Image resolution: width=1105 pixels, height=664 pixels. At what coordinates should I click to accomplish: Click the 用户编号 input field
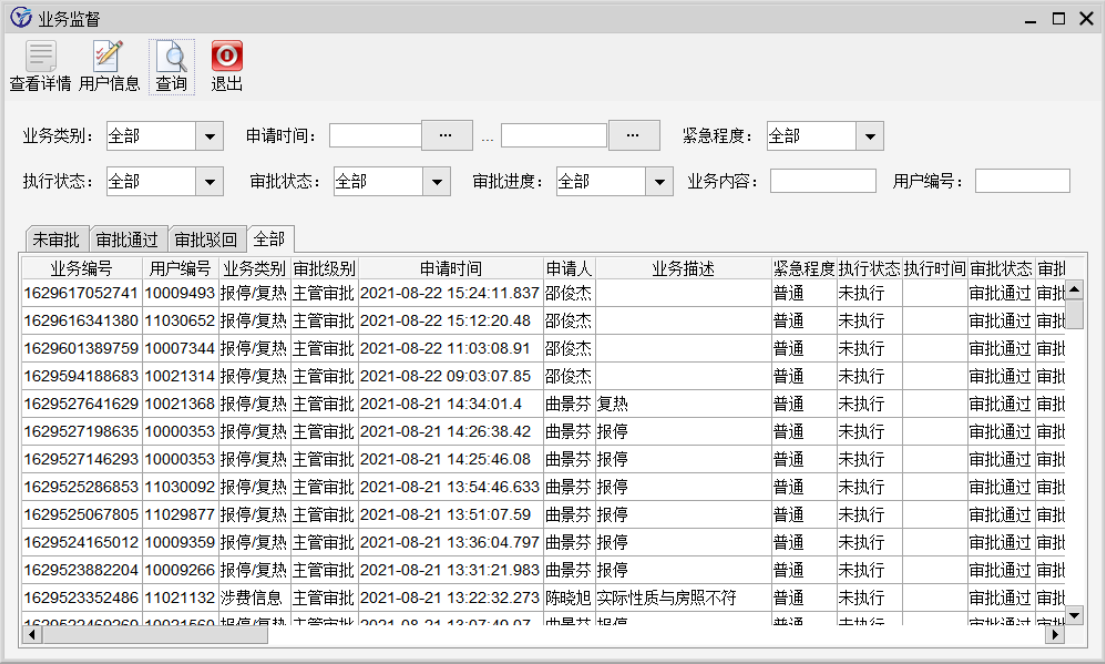1021,181
